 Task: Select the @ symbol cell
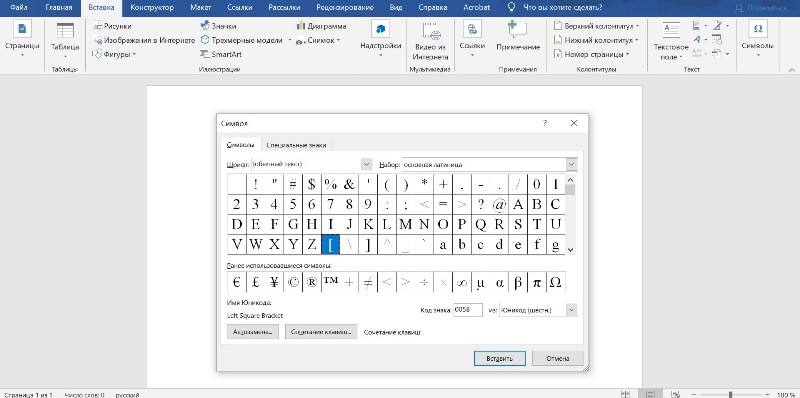click(x=499, y=204)
